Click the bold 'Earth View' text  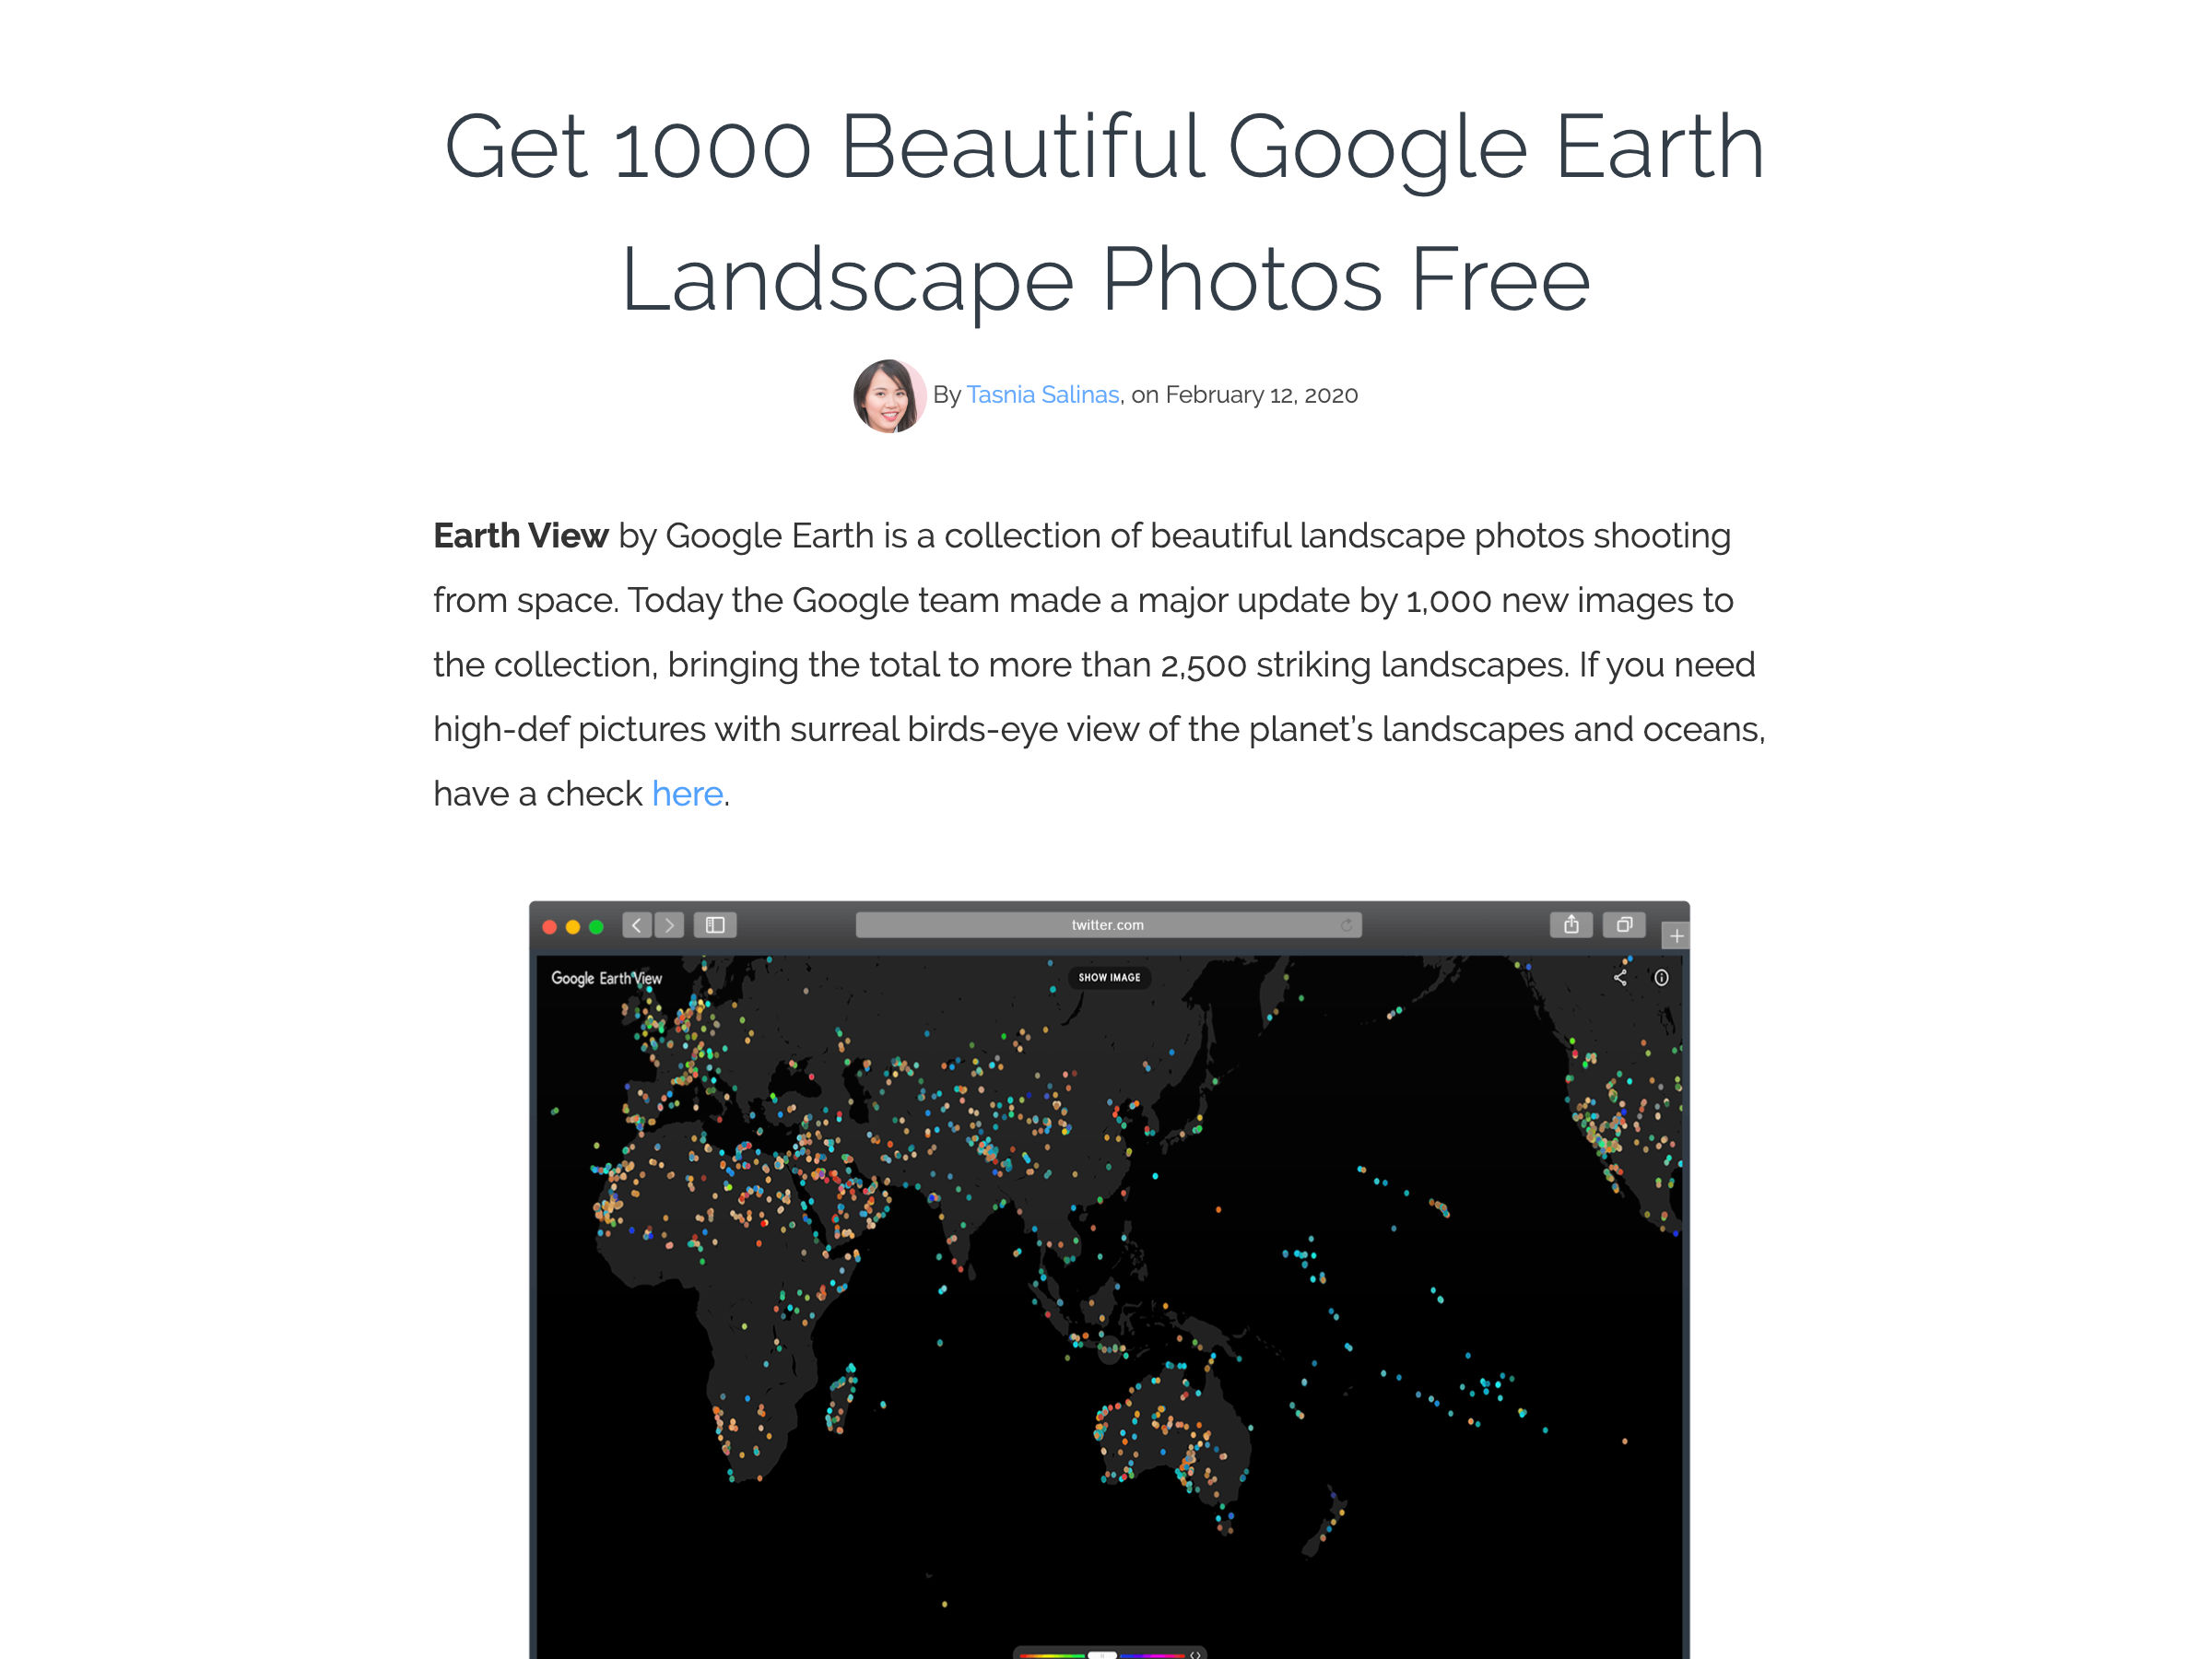pos(520,536)
